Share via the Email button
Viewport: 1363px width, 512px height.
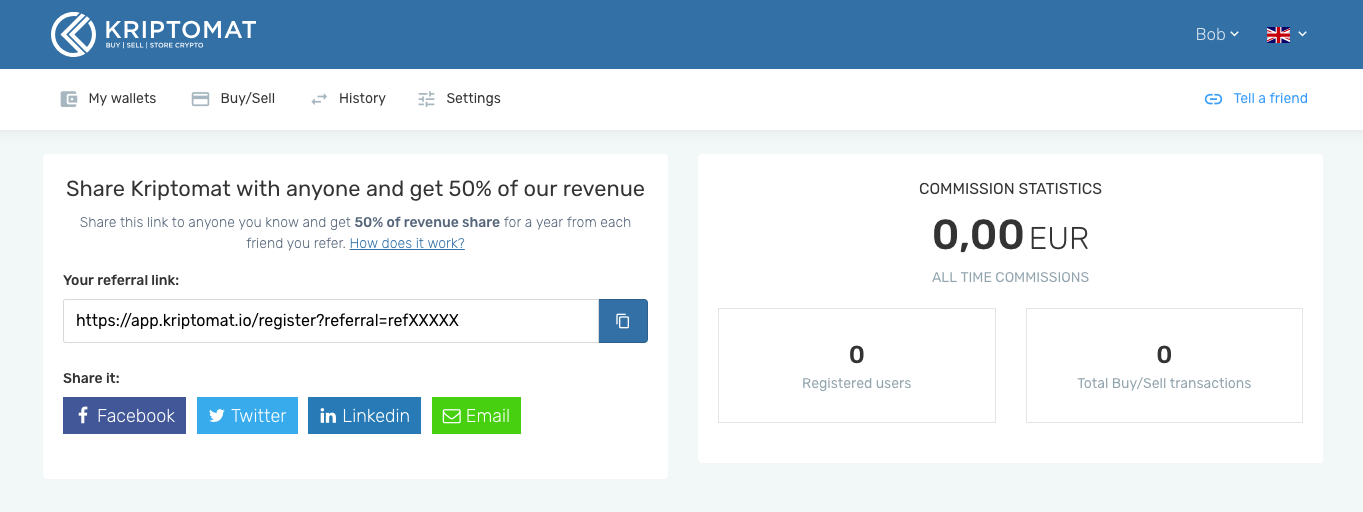point(476,416)
